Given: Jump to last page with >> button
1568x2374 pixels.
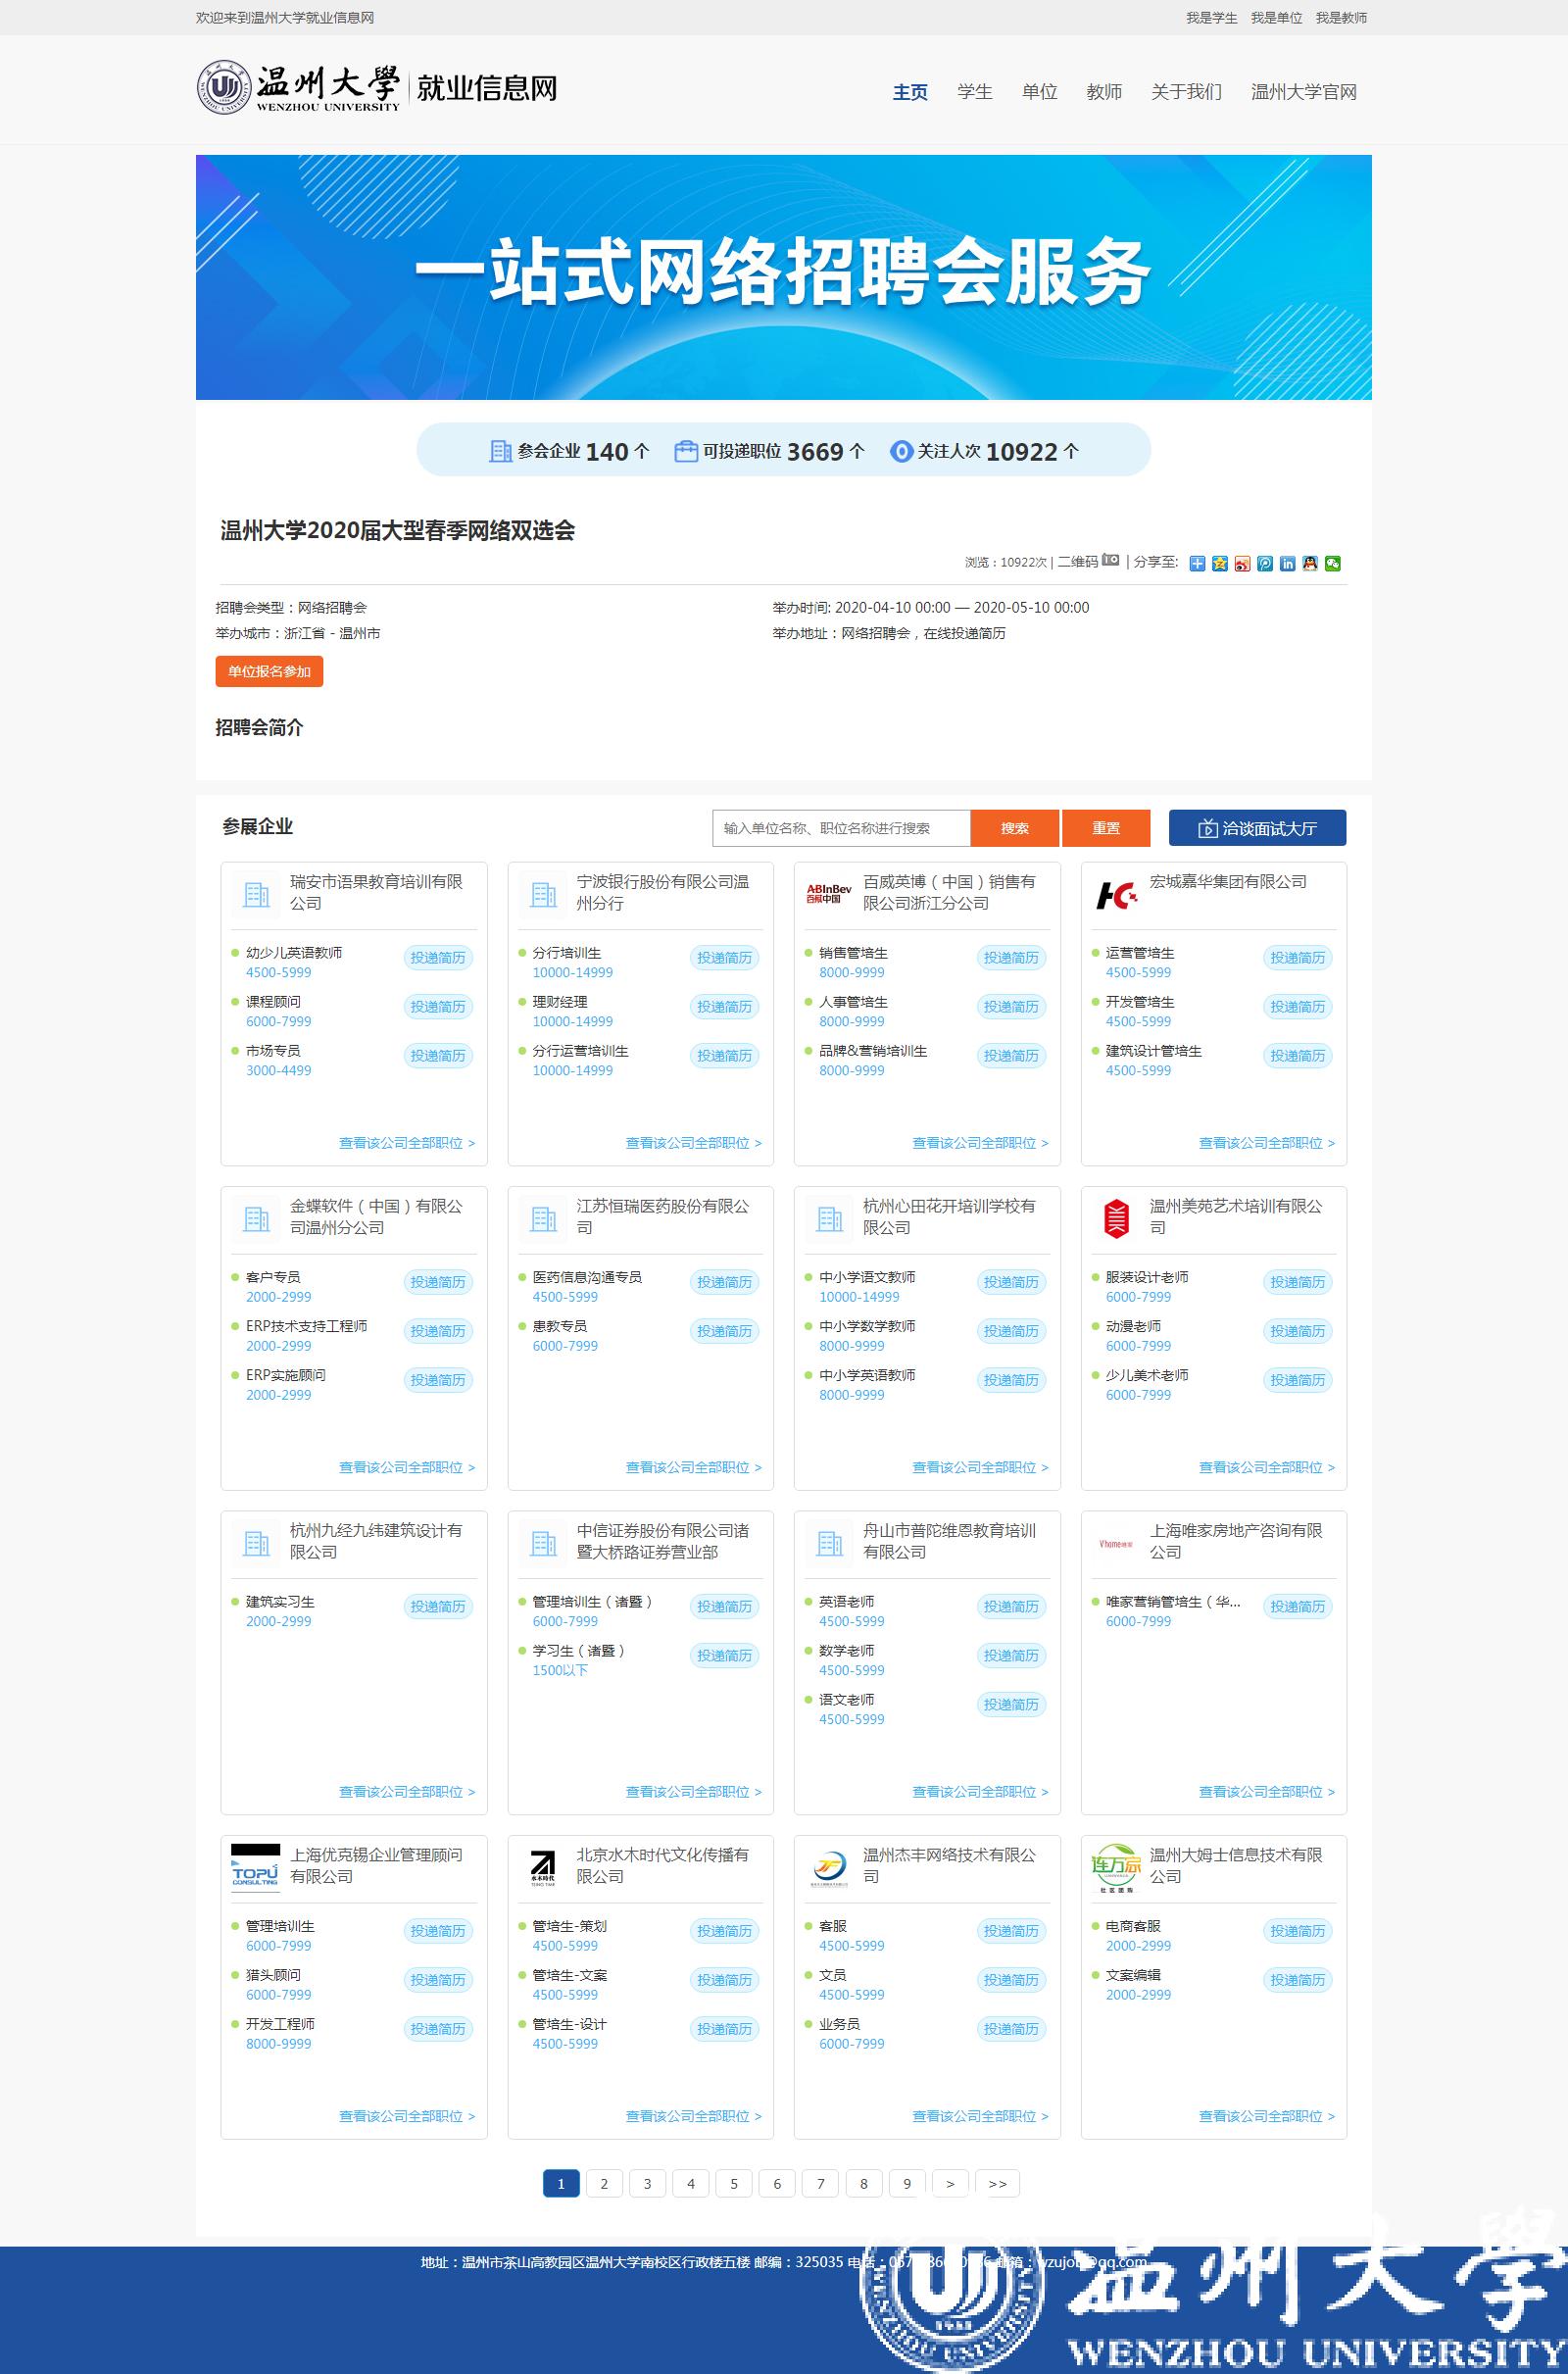Looking at the screenshot, I should [997, 2184].
